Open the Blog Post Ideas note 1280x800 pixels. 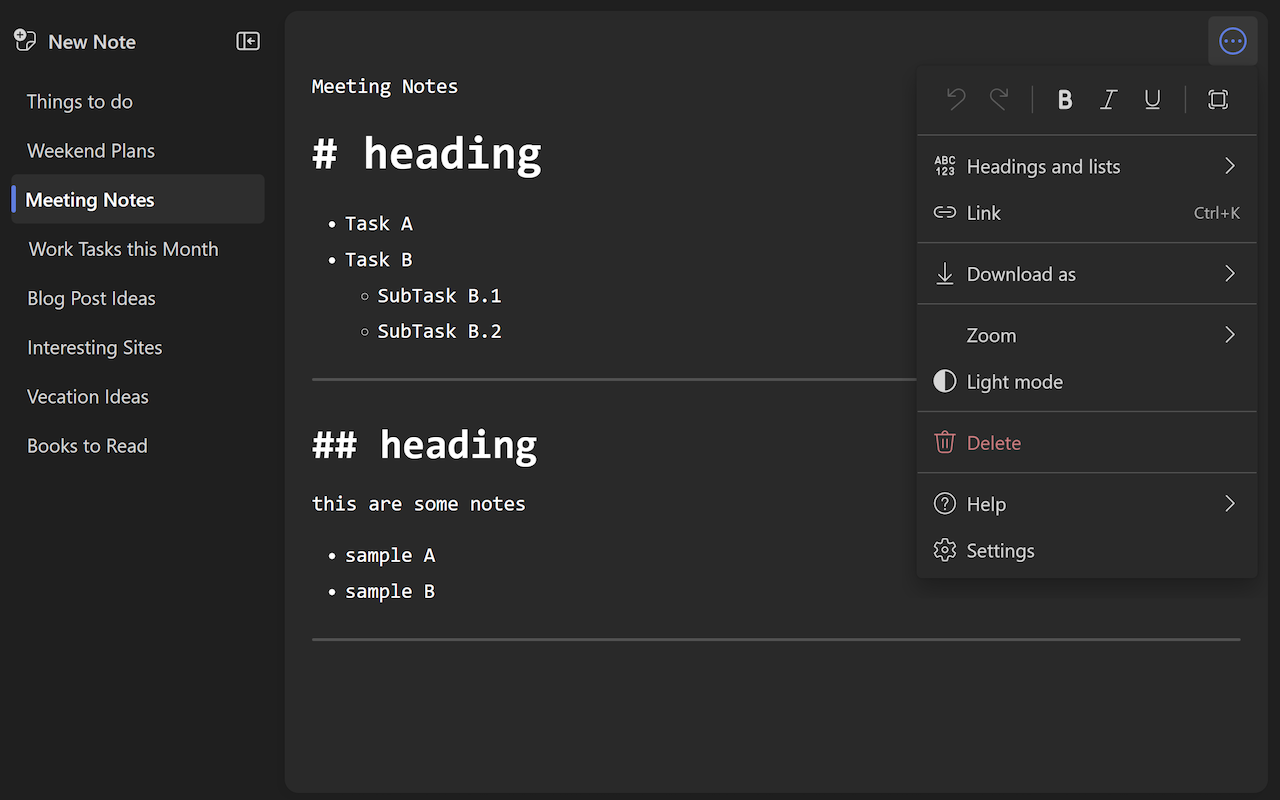tap(91, 298)
